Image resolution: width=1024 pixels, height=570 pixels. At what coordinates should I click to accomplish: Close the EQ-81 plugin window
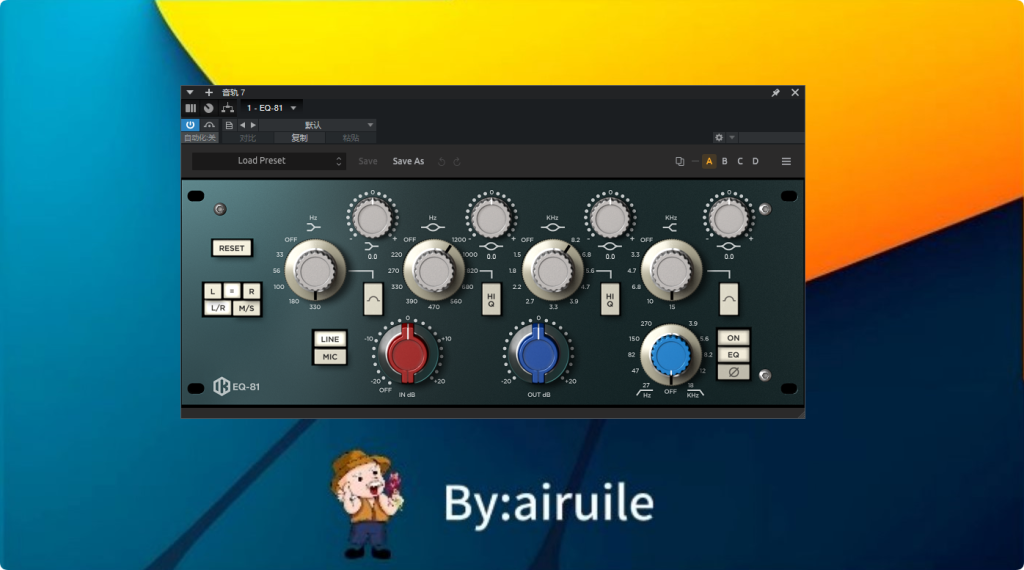[x=795, y=93]
